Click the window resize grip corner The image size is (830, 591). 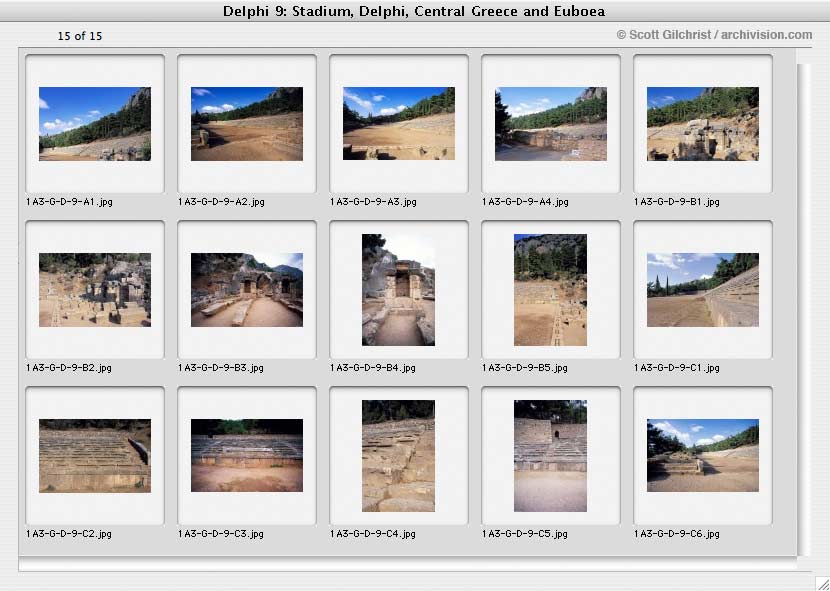pos(823,584)
